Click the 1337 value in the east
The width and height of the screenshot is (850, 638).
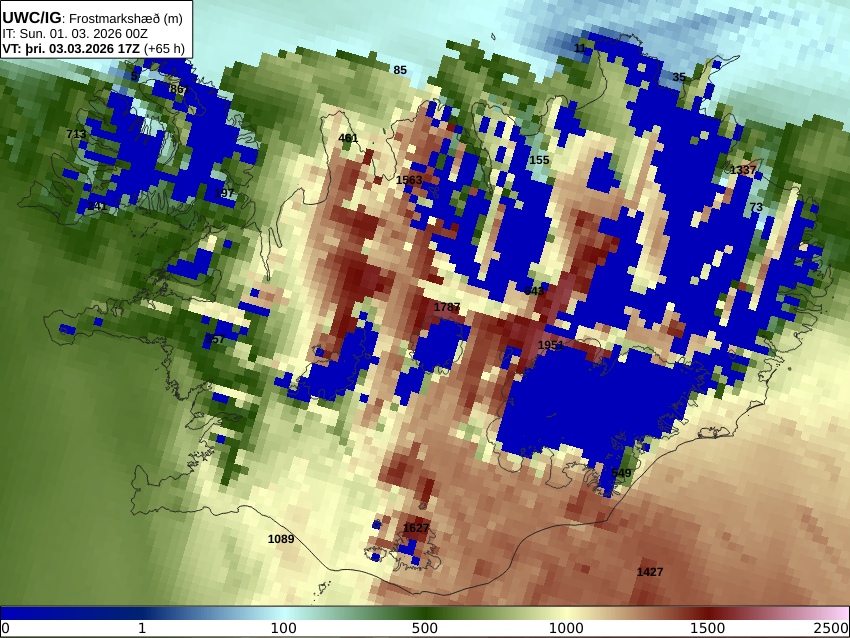click(743, 170)
